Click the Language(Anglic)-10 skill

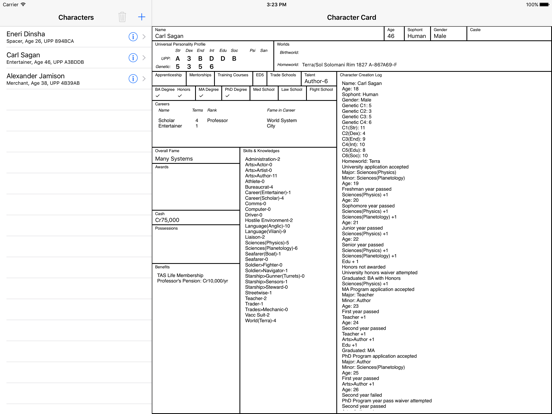(268, 226)
